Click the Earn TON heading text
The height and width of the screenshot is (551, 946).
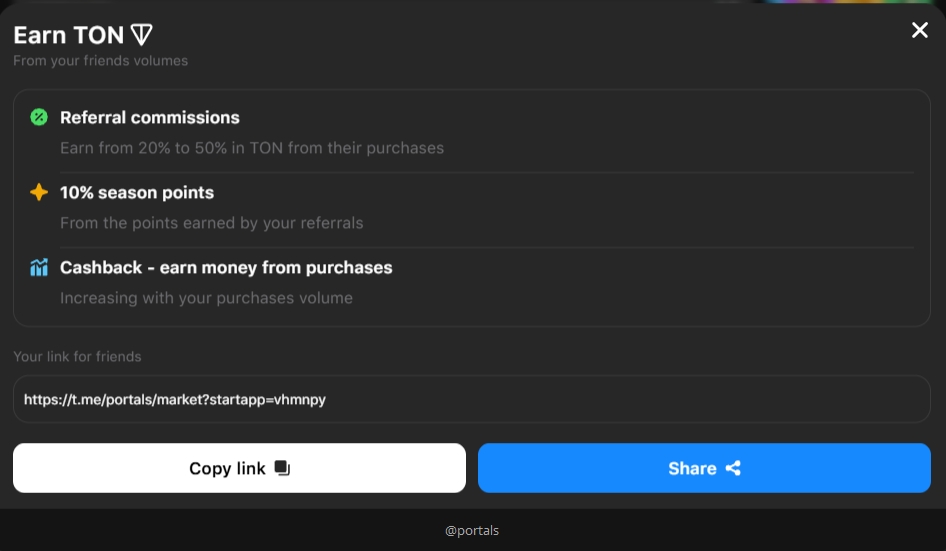click(x=68, y=35)
